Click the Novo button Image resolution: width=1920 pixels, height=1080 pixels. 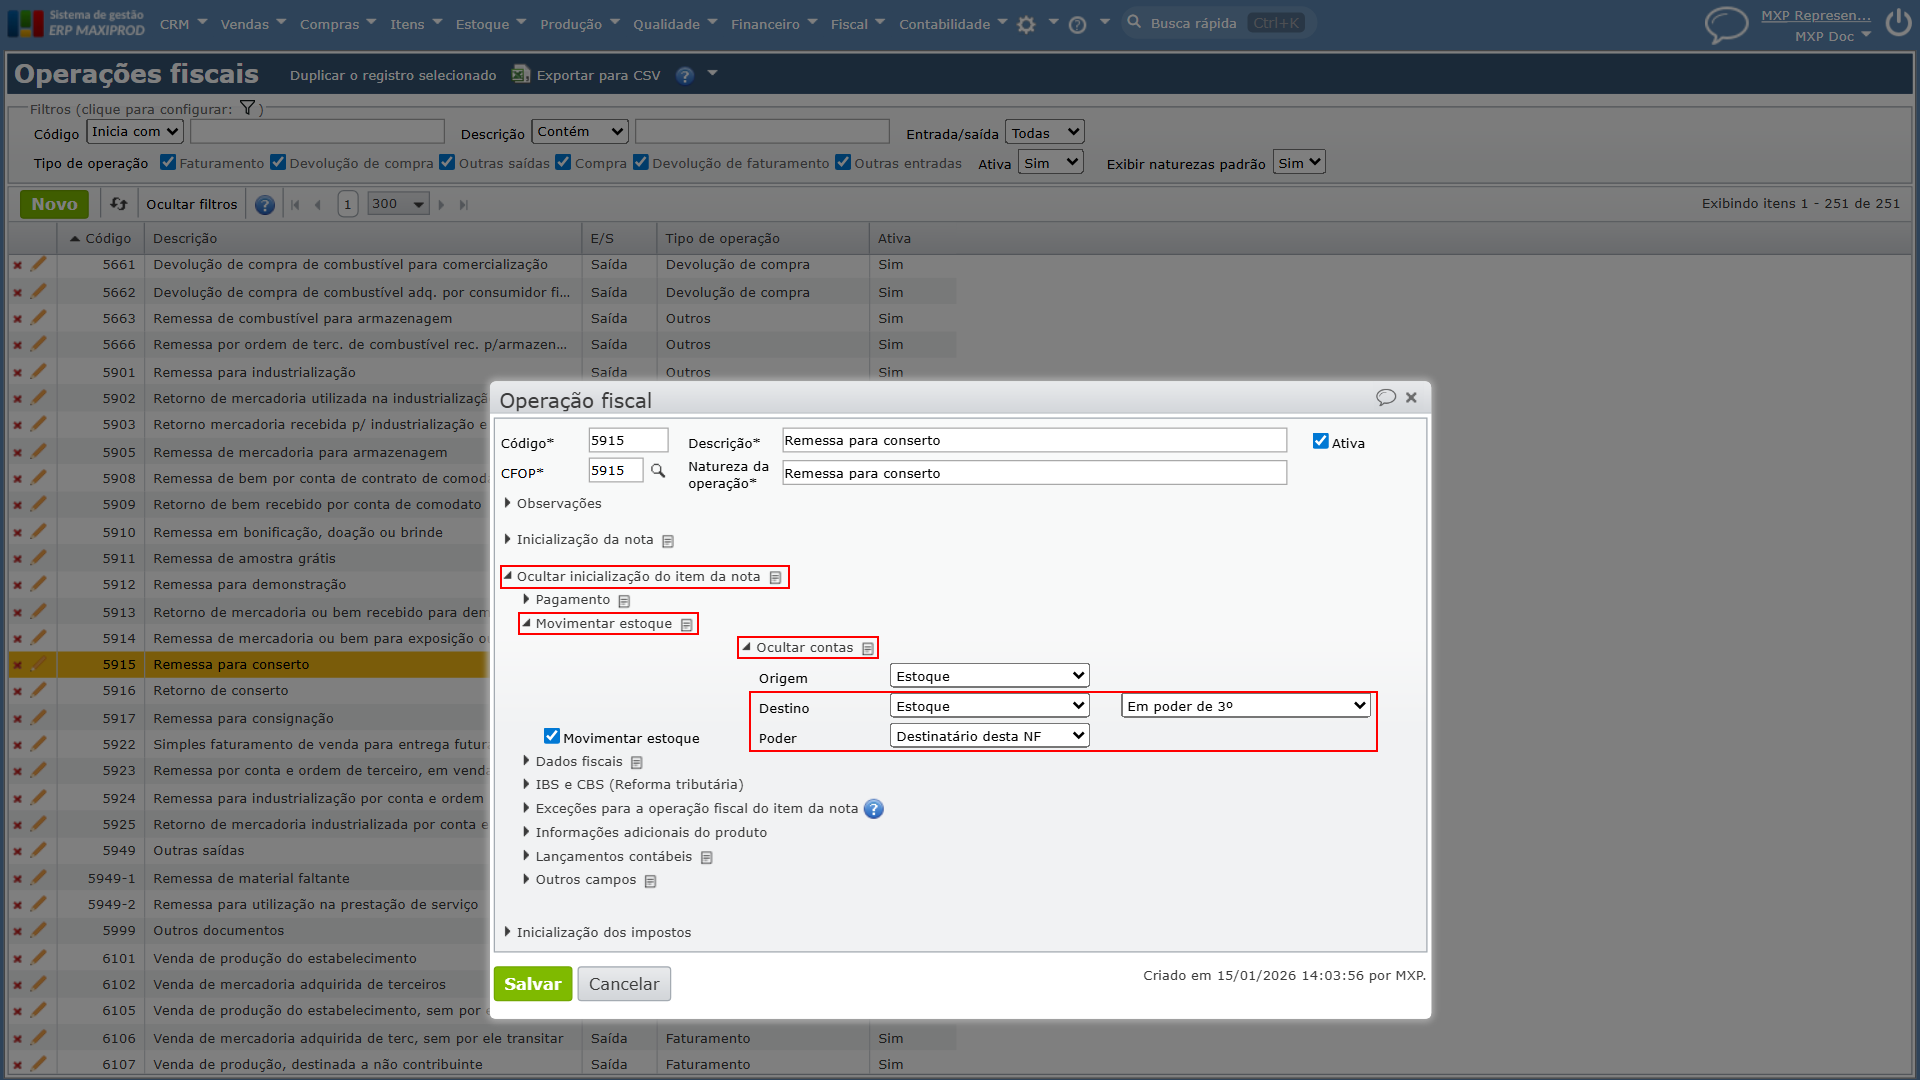click(54, 204)
